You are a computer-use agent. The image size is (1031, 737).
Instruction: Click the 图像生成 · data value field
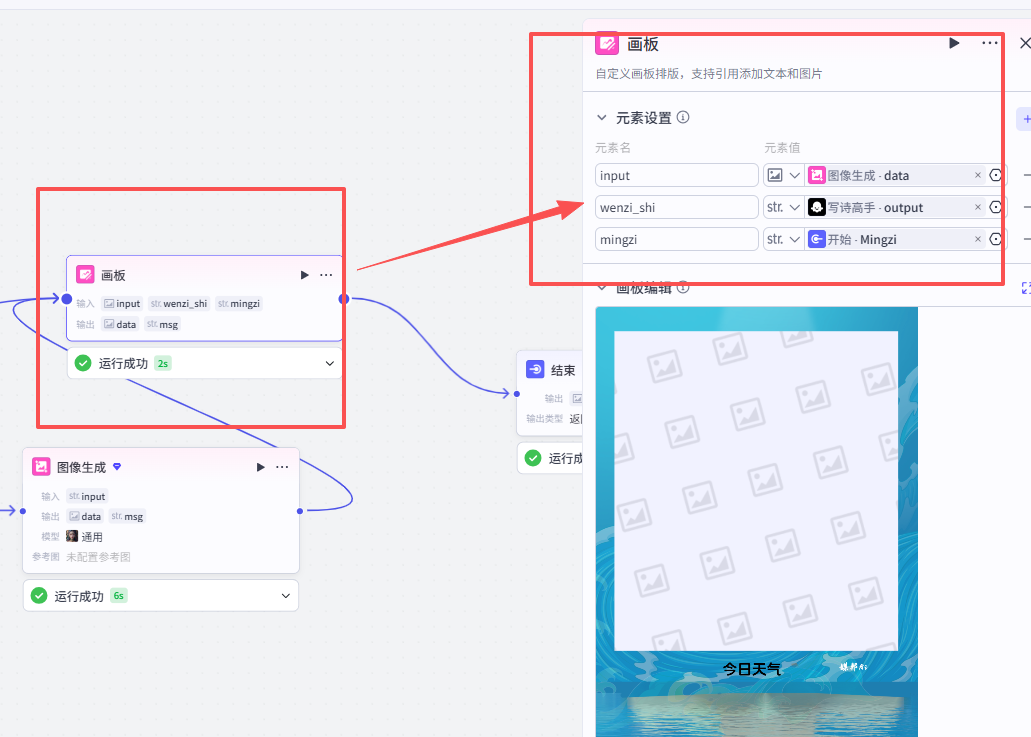pyautogui.click(x=895, y=176)
